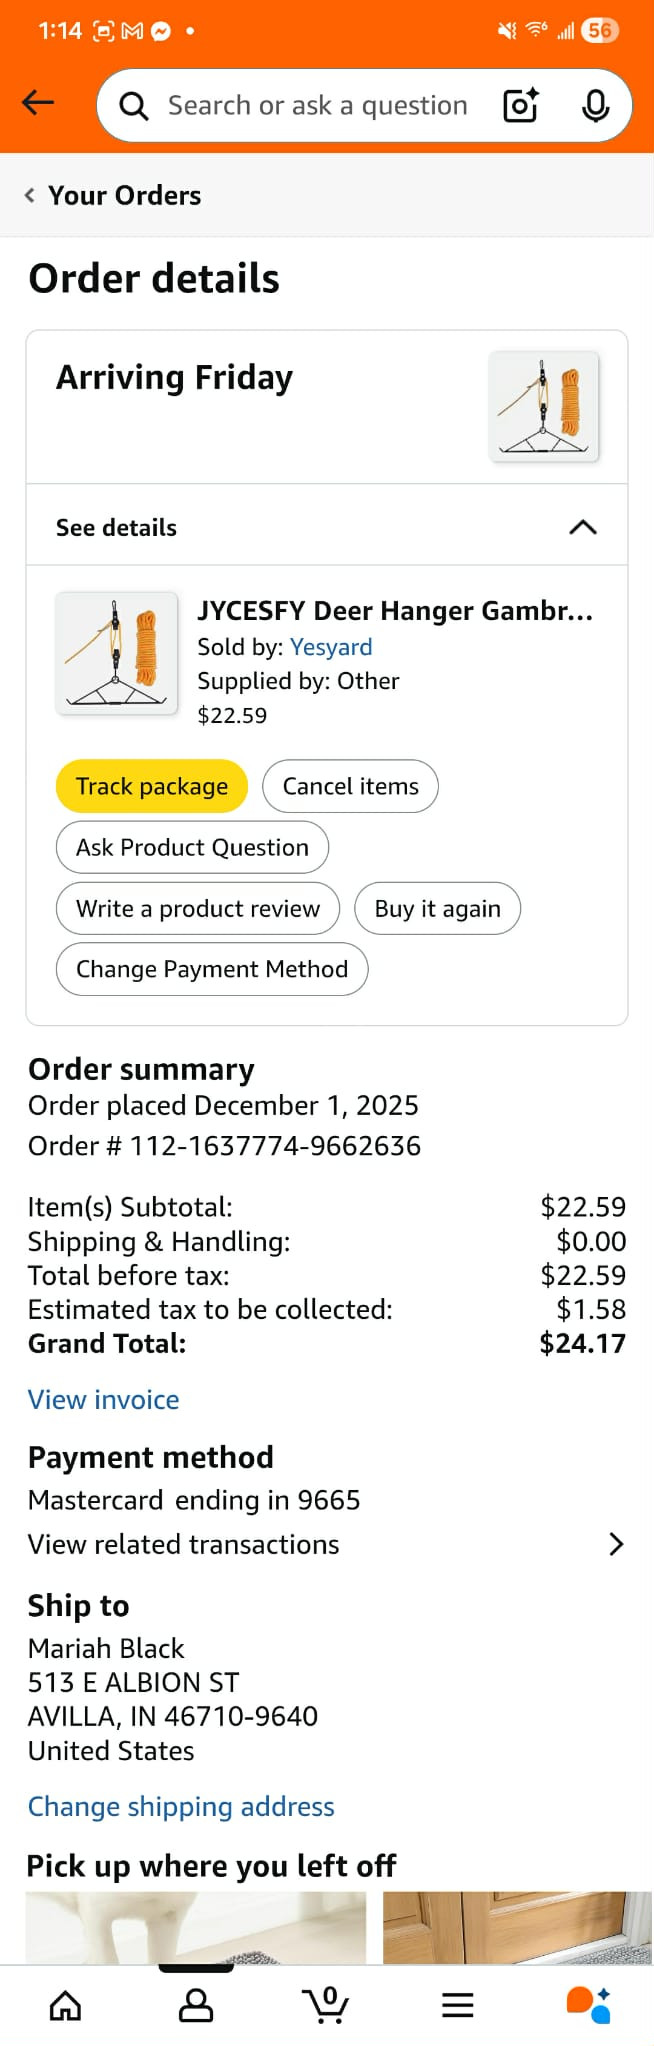Open the Home tab icon
This screenshot has width=654, height=2046.
click(66, 2004)
